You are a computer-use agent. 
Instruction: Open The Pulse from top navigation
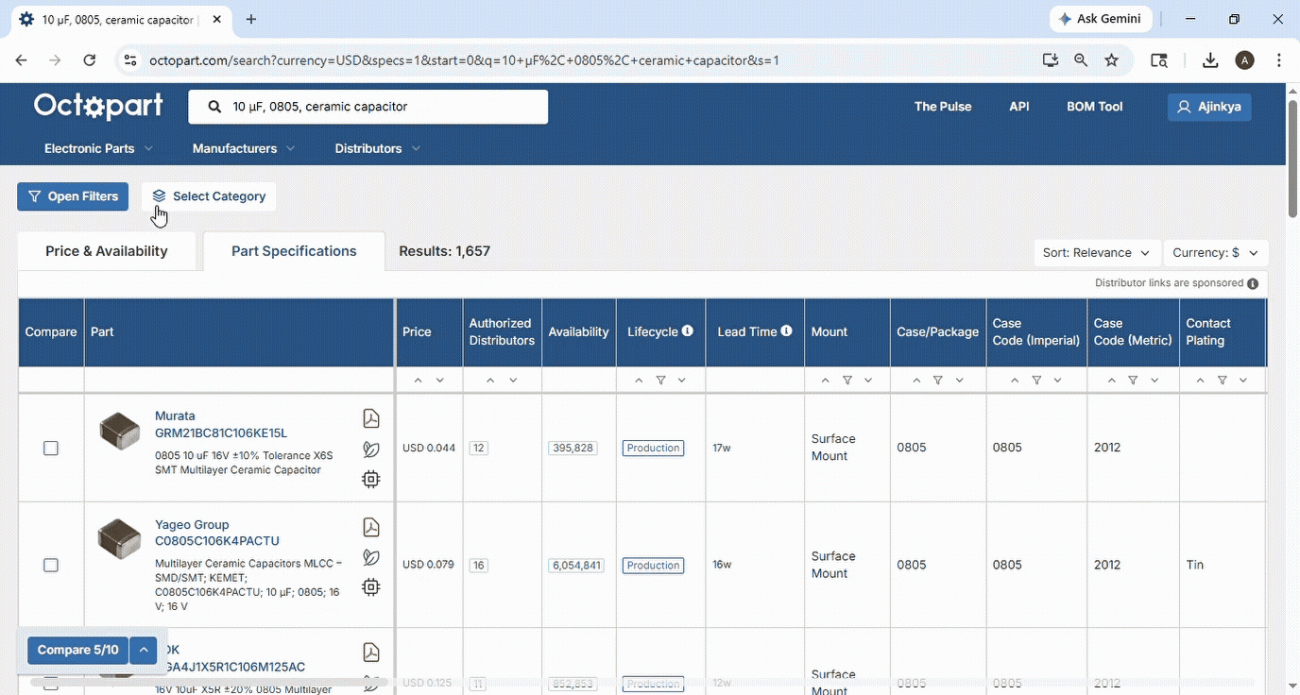click(943, 107)
